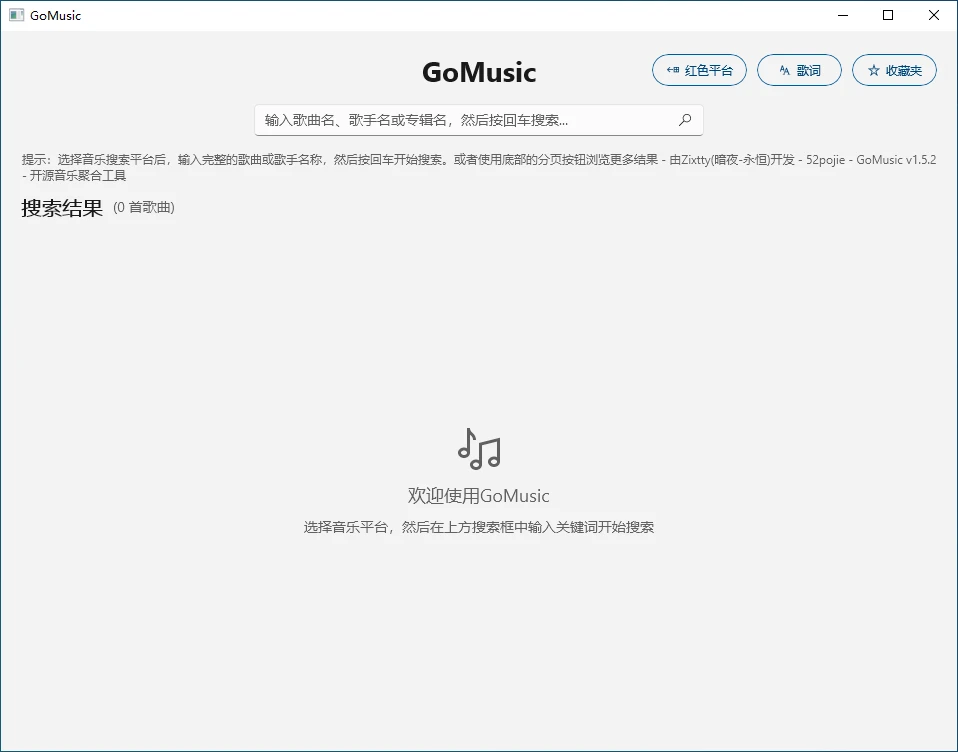The width and height of the screenshot is (958, 752).
Task: Click the 红色平台 platform switch button
Action: 699,70
